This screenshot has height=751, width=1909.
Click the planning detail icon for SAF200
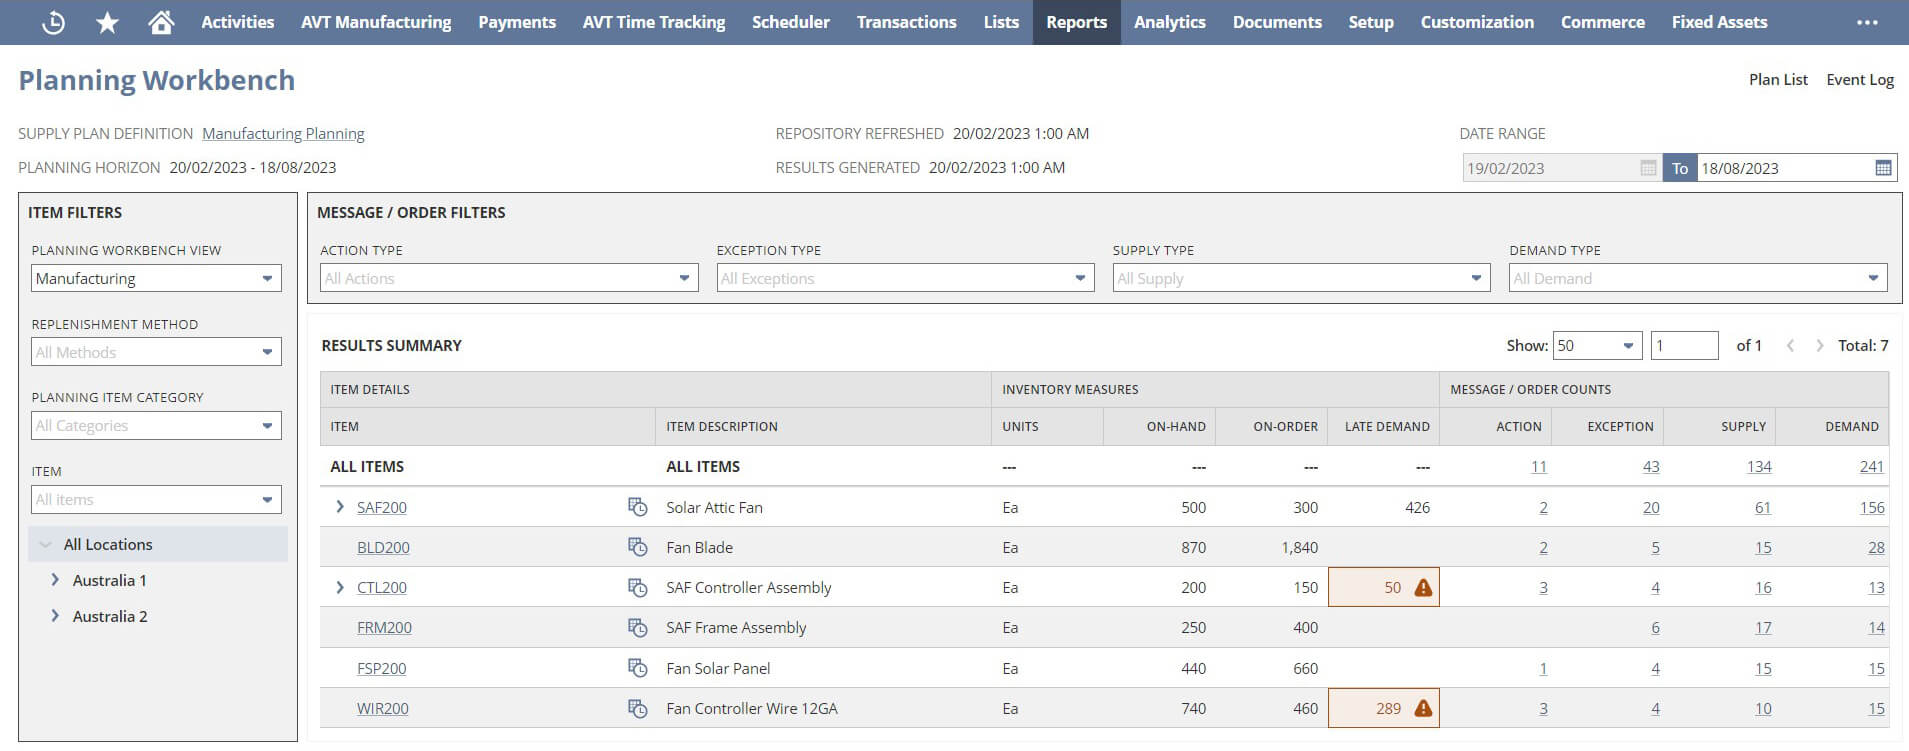tap(637, 507)
